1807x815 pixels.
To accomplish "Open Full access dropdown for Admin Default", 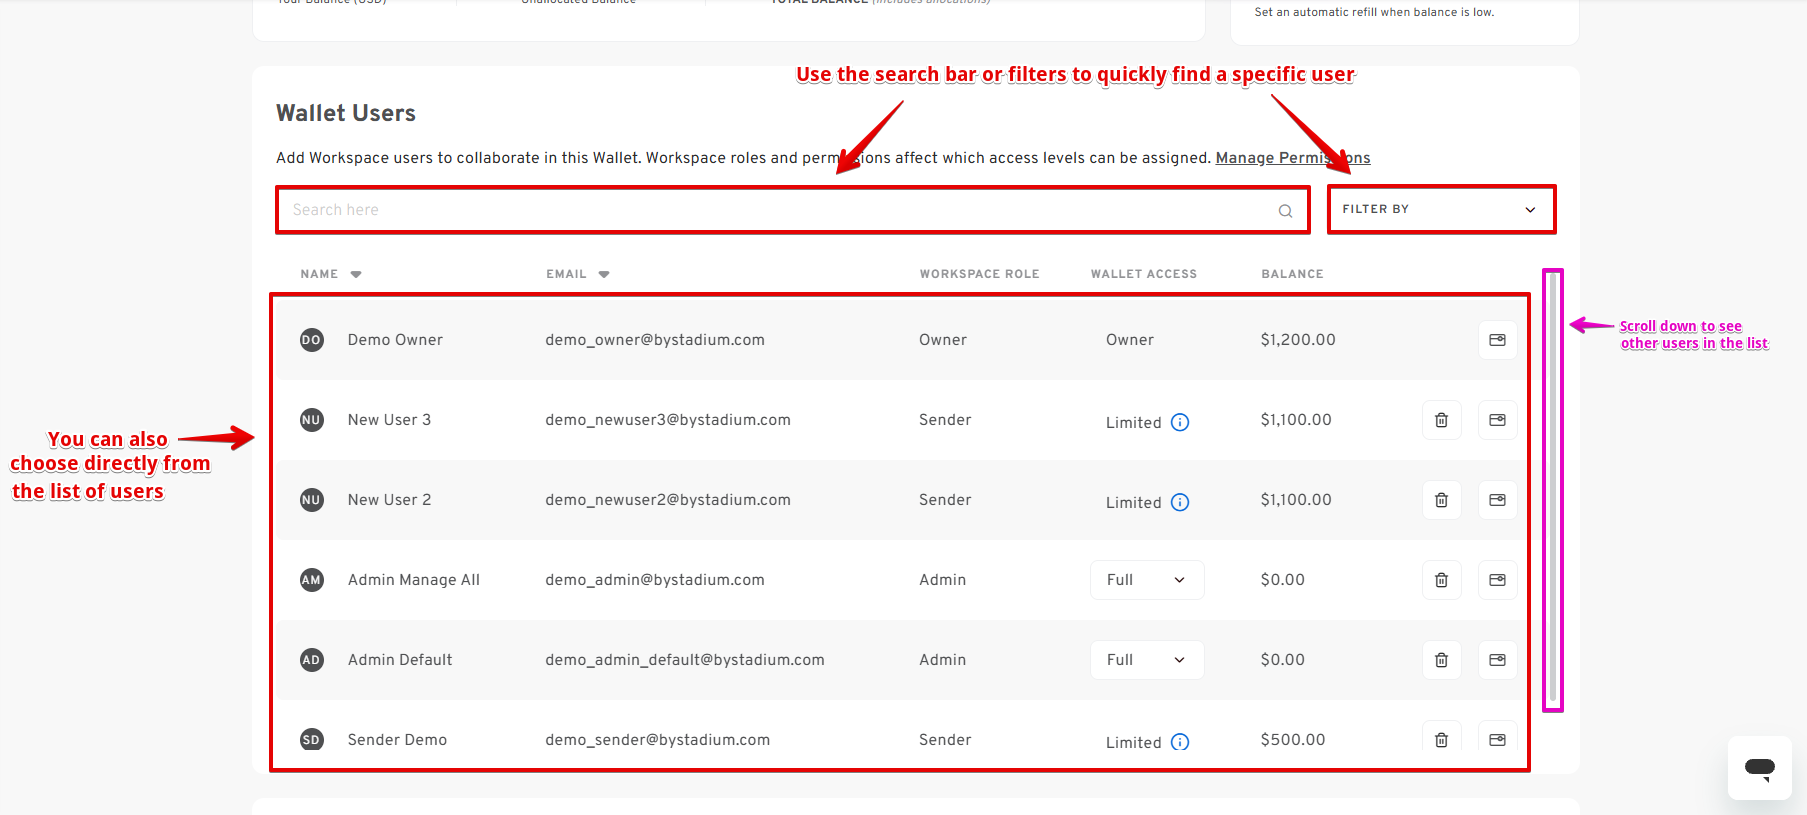I will [x=1147, y=660].
